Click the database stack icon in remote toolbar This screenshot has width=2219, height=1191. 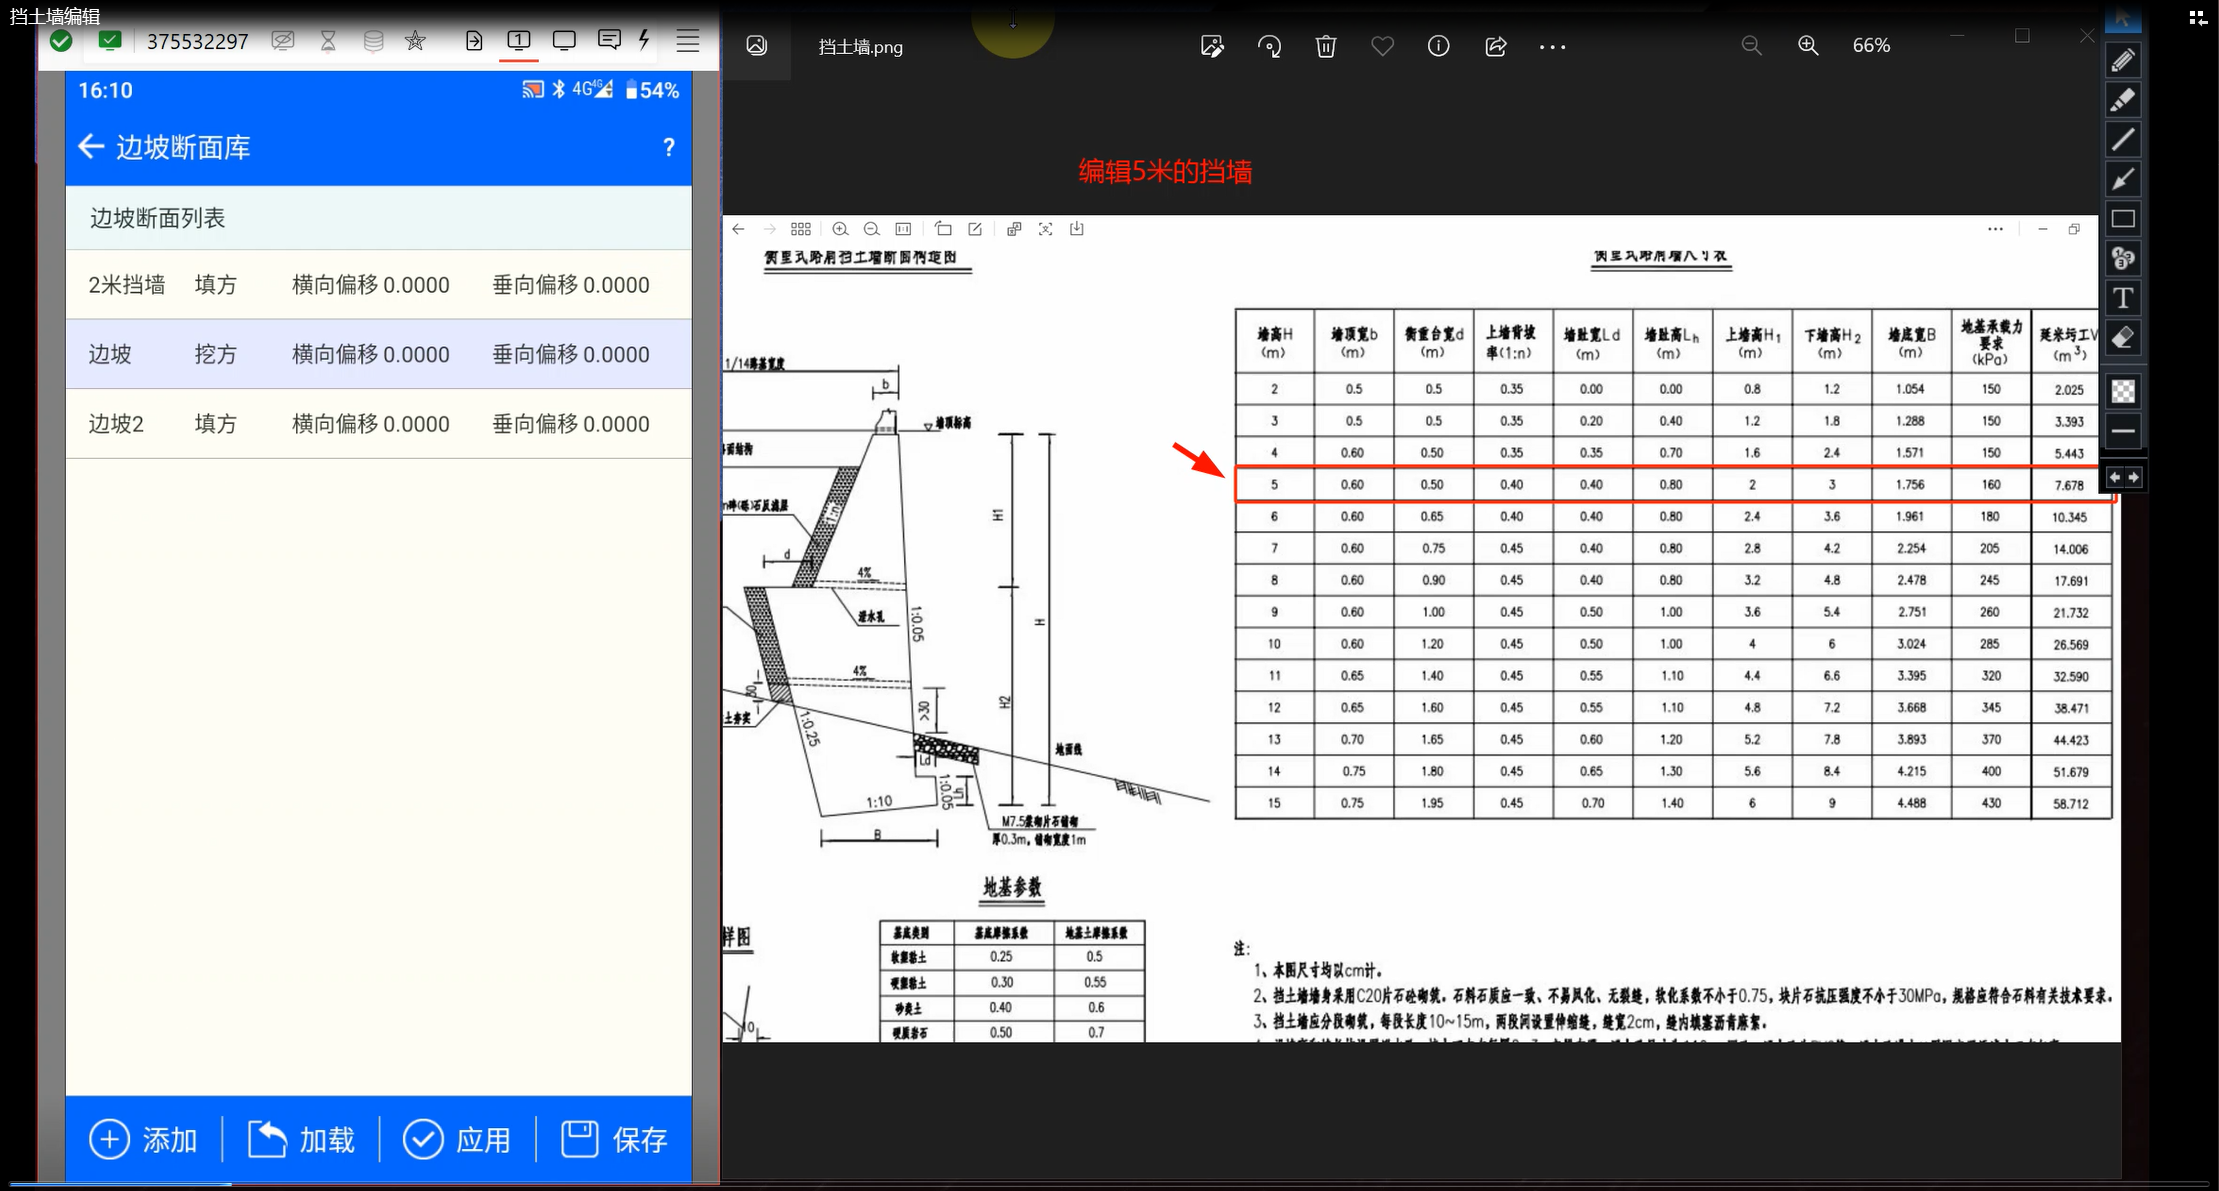373,41
